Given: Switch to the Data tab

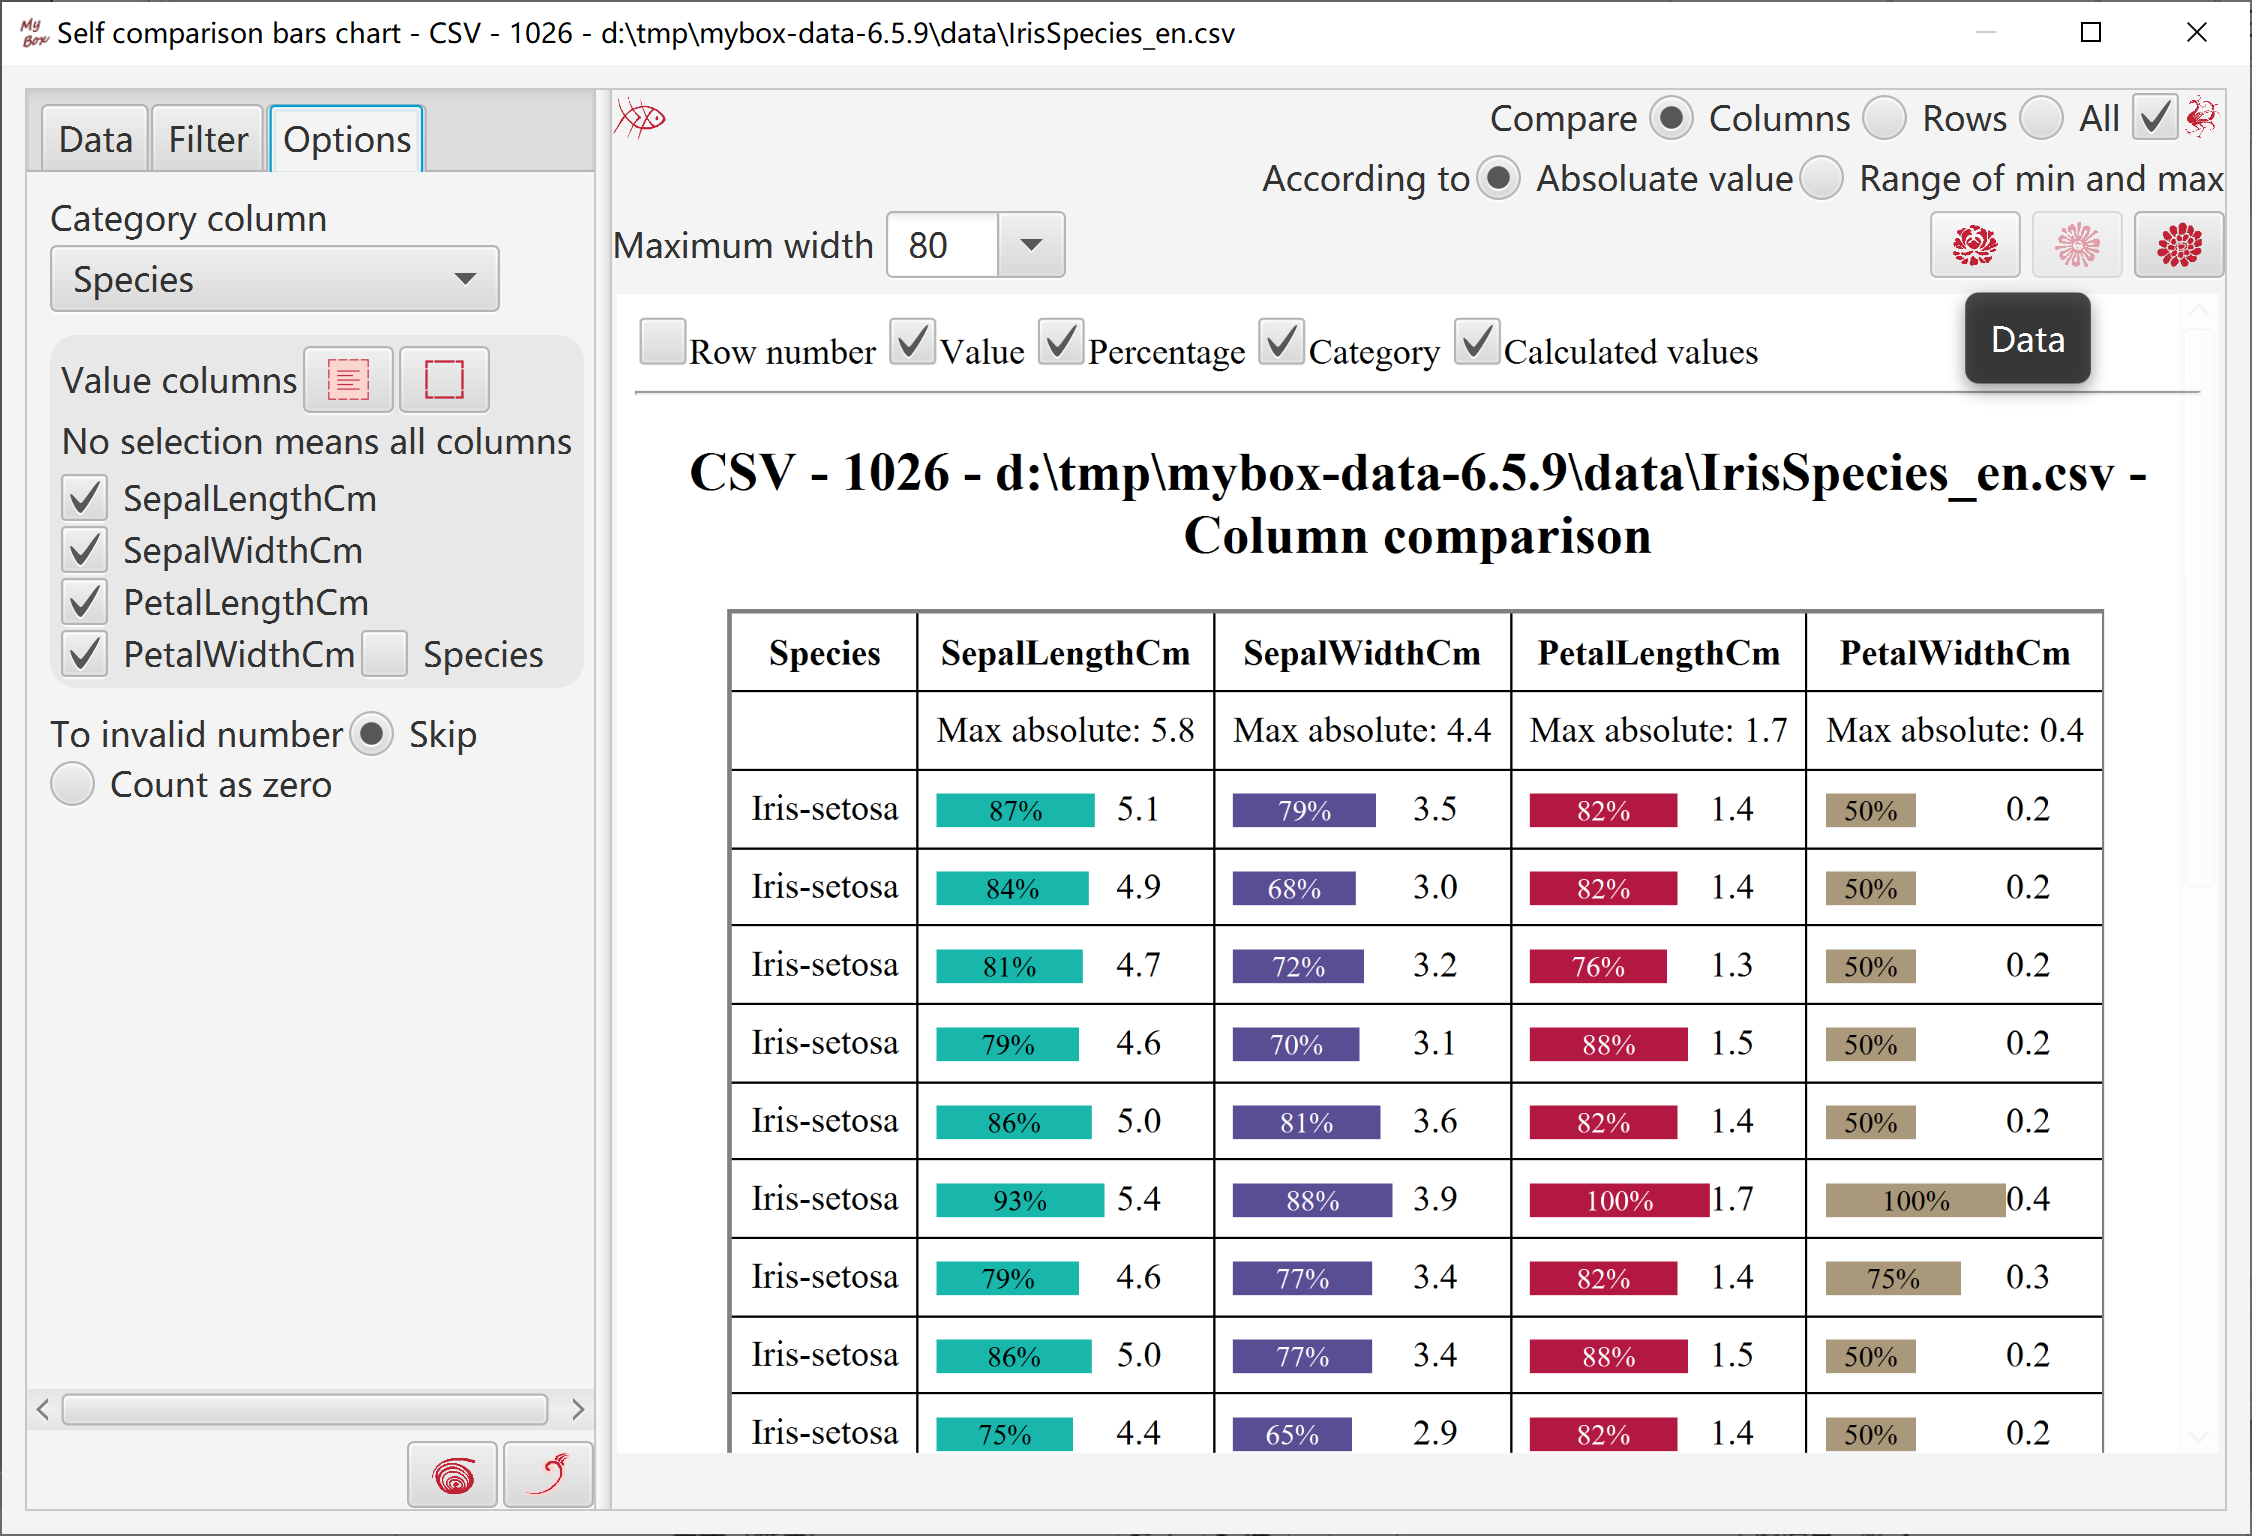Looking at the screenshot, I should tap(96, 139).
